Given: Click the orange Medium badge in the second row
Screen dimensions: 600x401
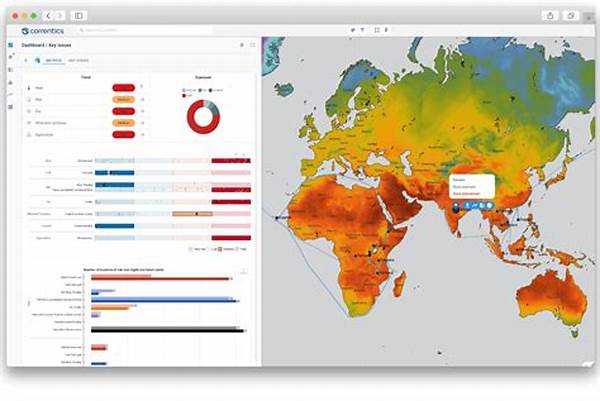Looking at the screenshot, I should coord(124,99).
